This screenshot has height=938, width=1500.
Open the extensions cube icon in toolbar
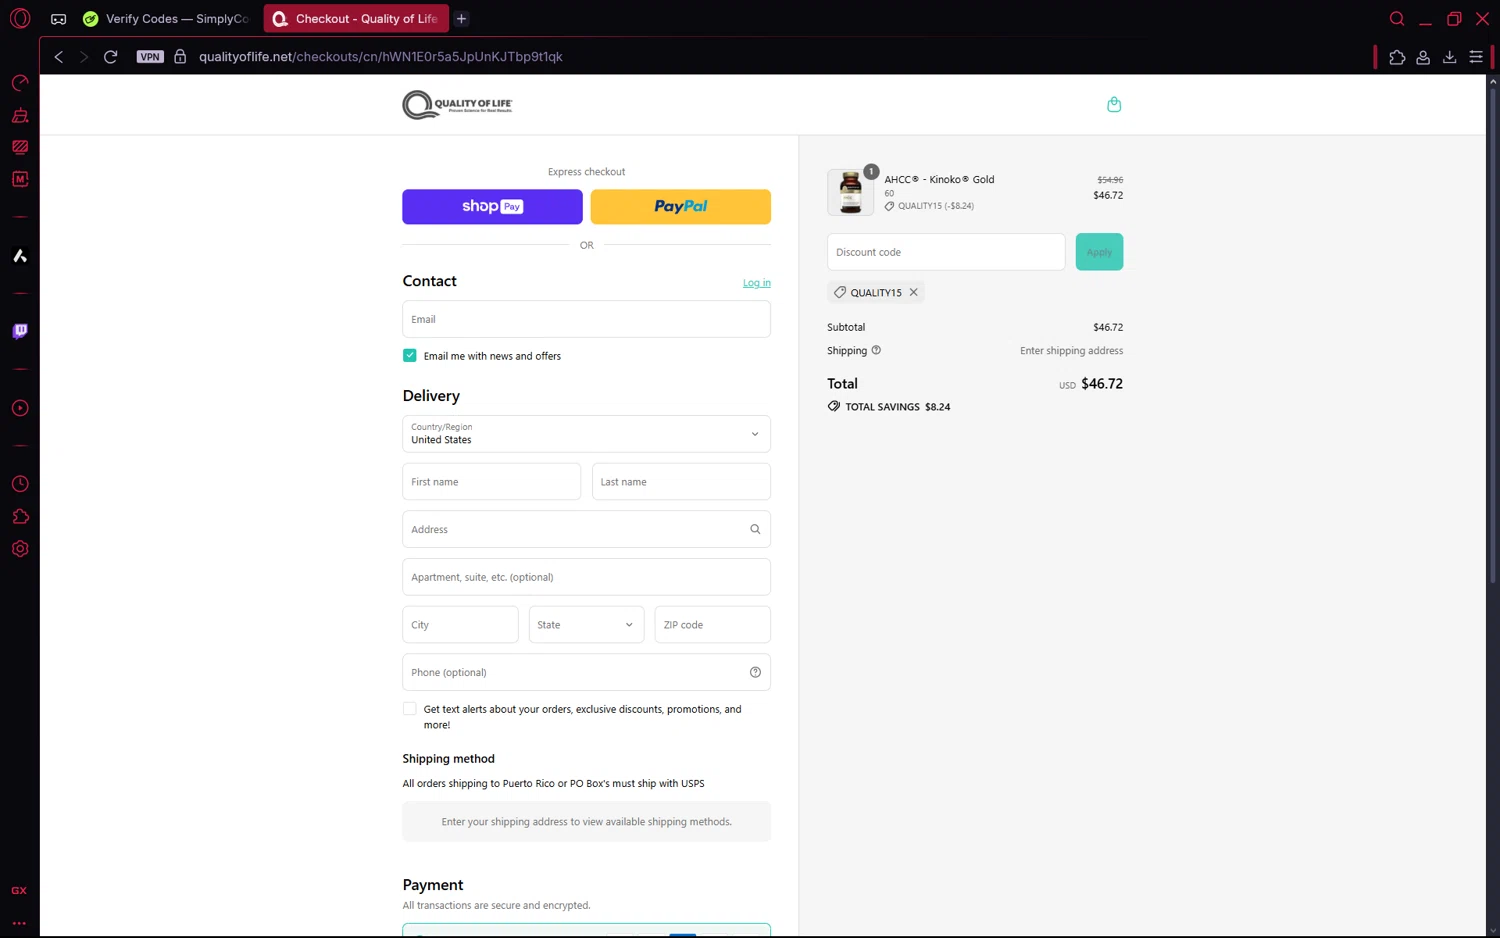[x=1397, y=57]
